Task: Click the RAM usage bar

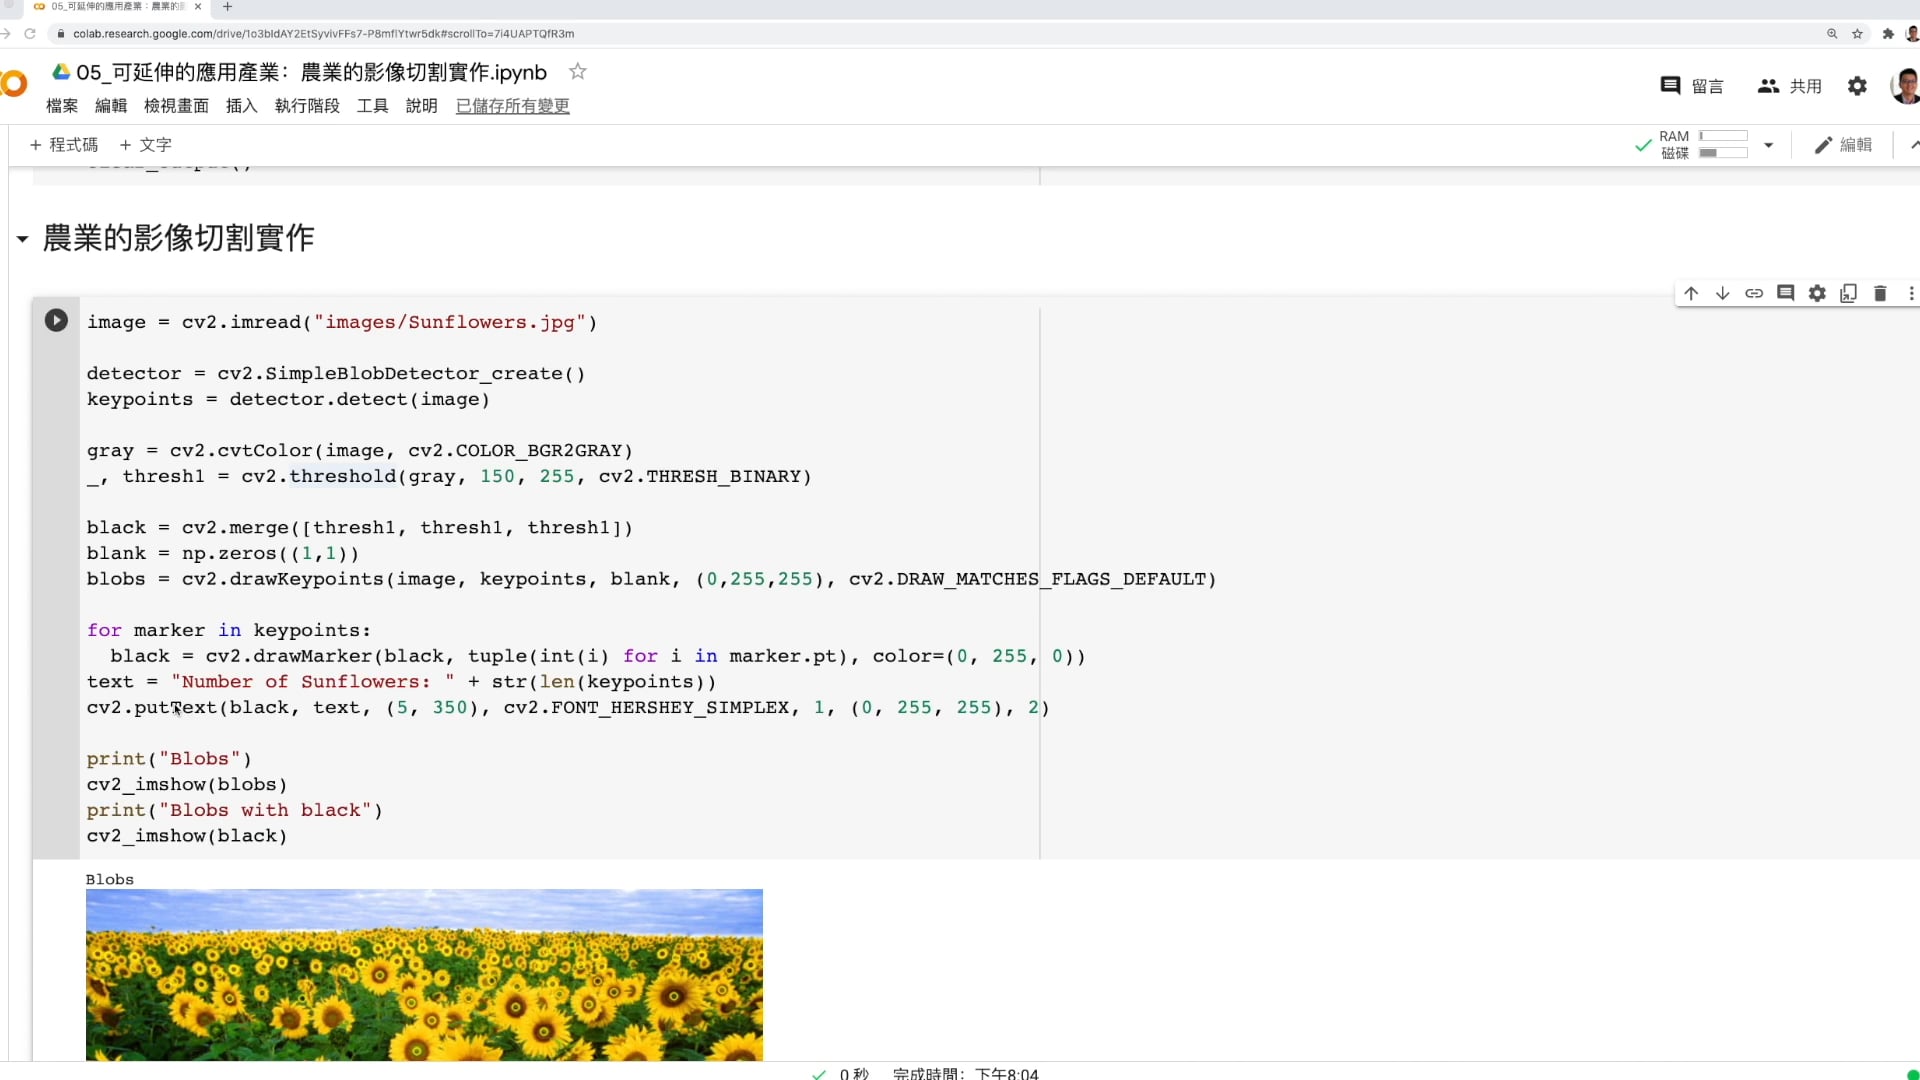Action: click(1722, 136)
